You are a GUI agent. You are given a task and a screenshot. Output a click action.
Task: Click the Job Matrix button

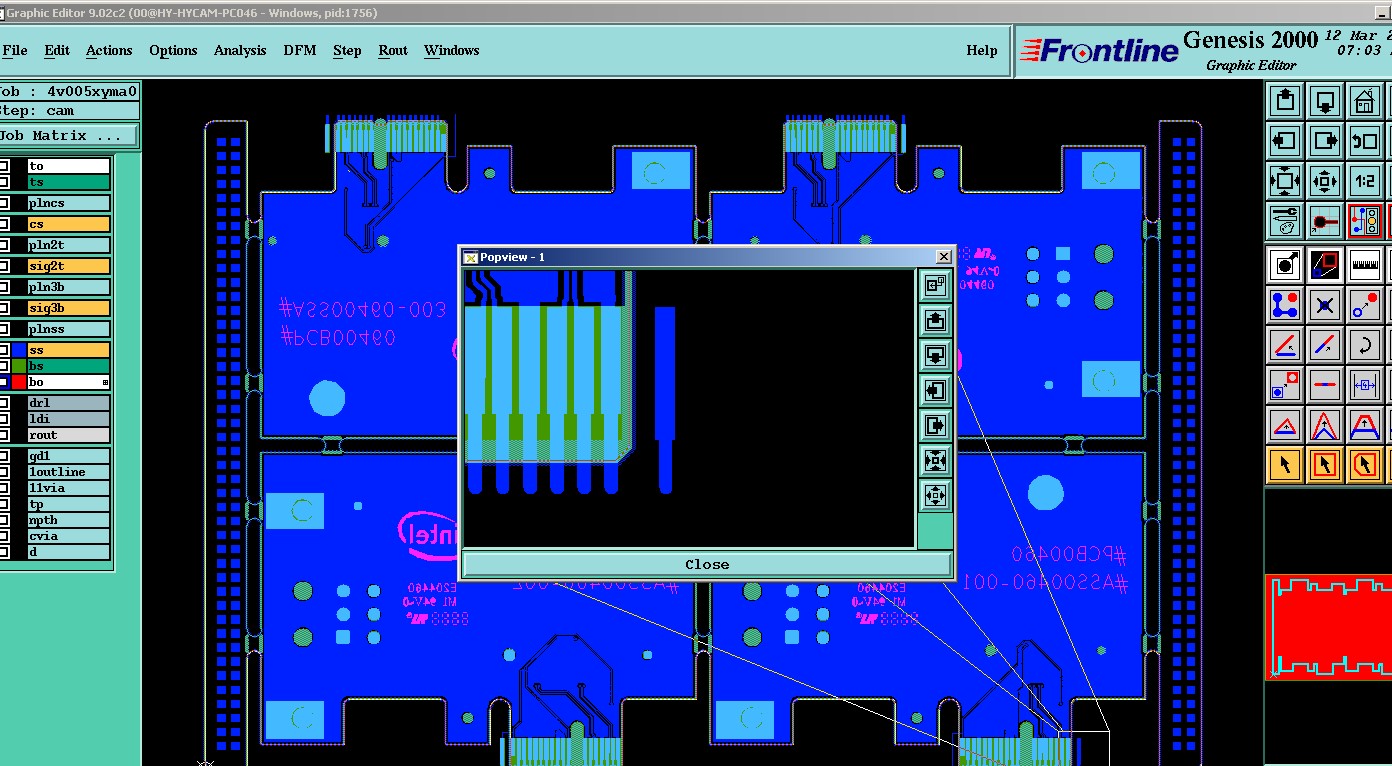68,135
